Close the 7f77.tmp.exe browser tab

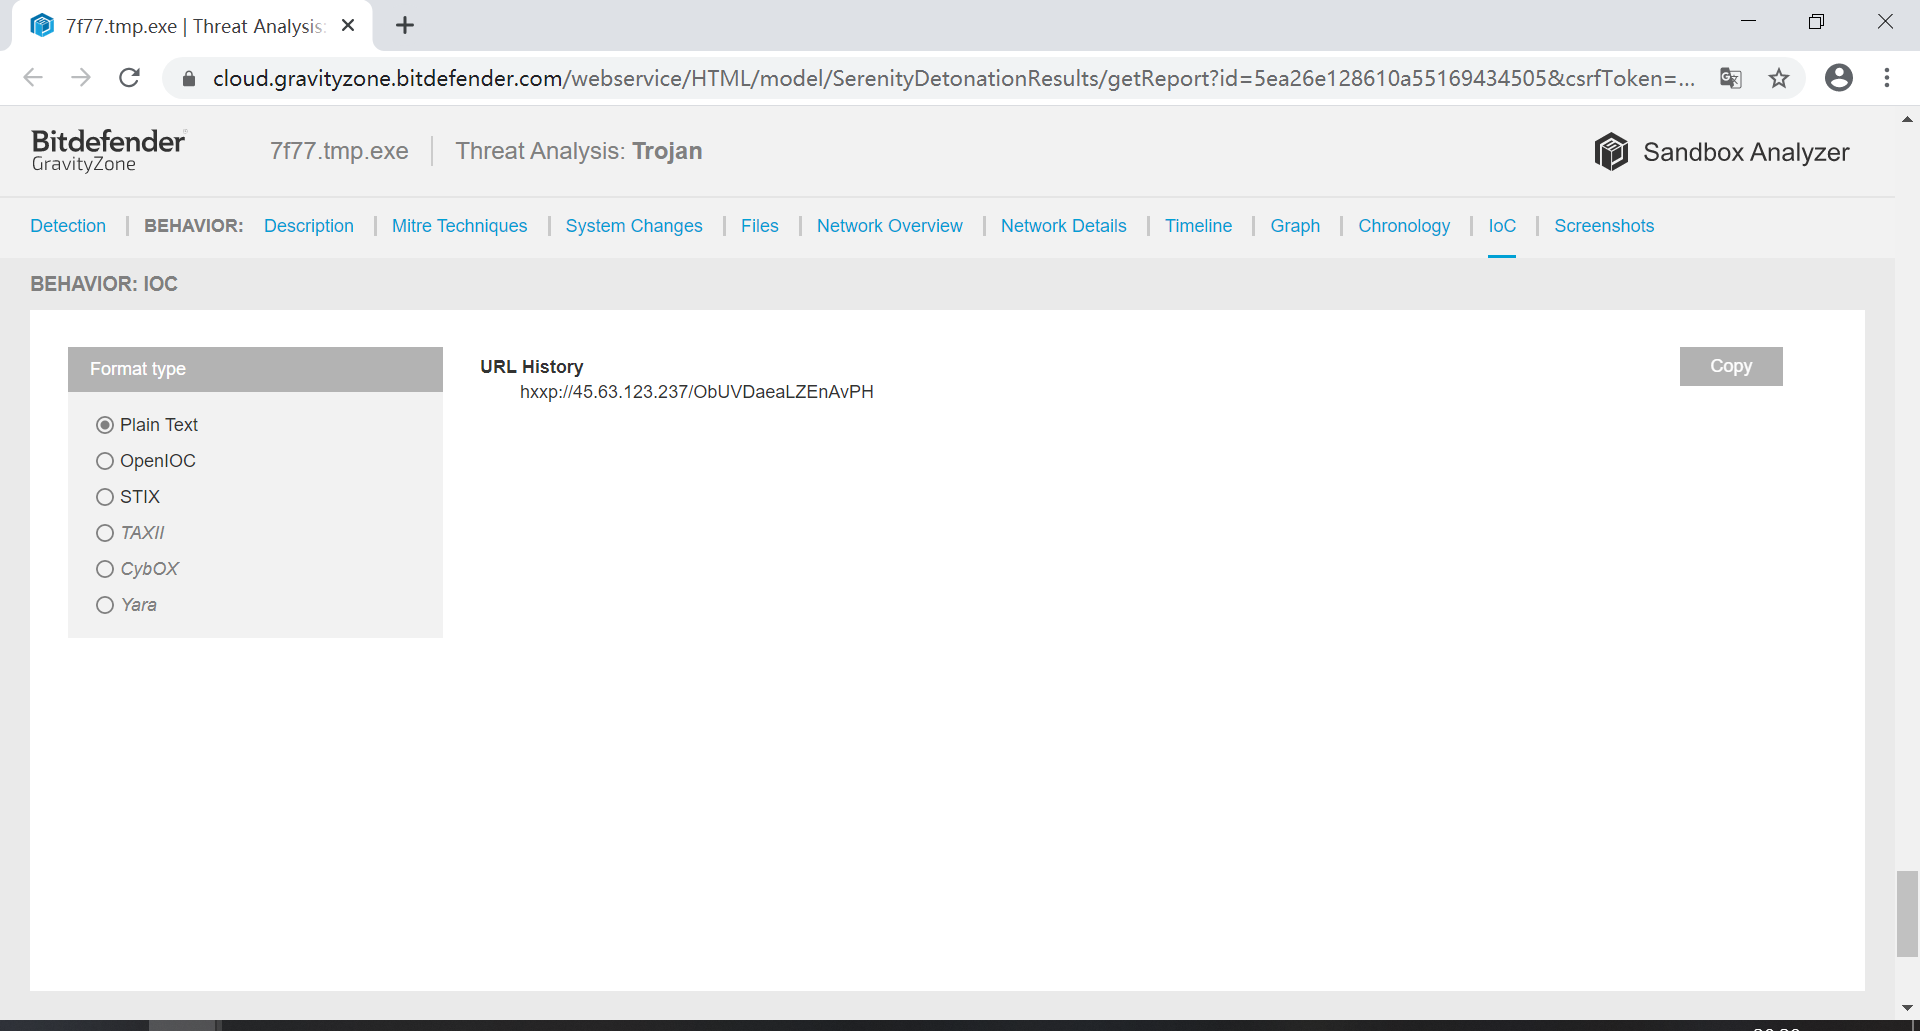click(348, 26)
